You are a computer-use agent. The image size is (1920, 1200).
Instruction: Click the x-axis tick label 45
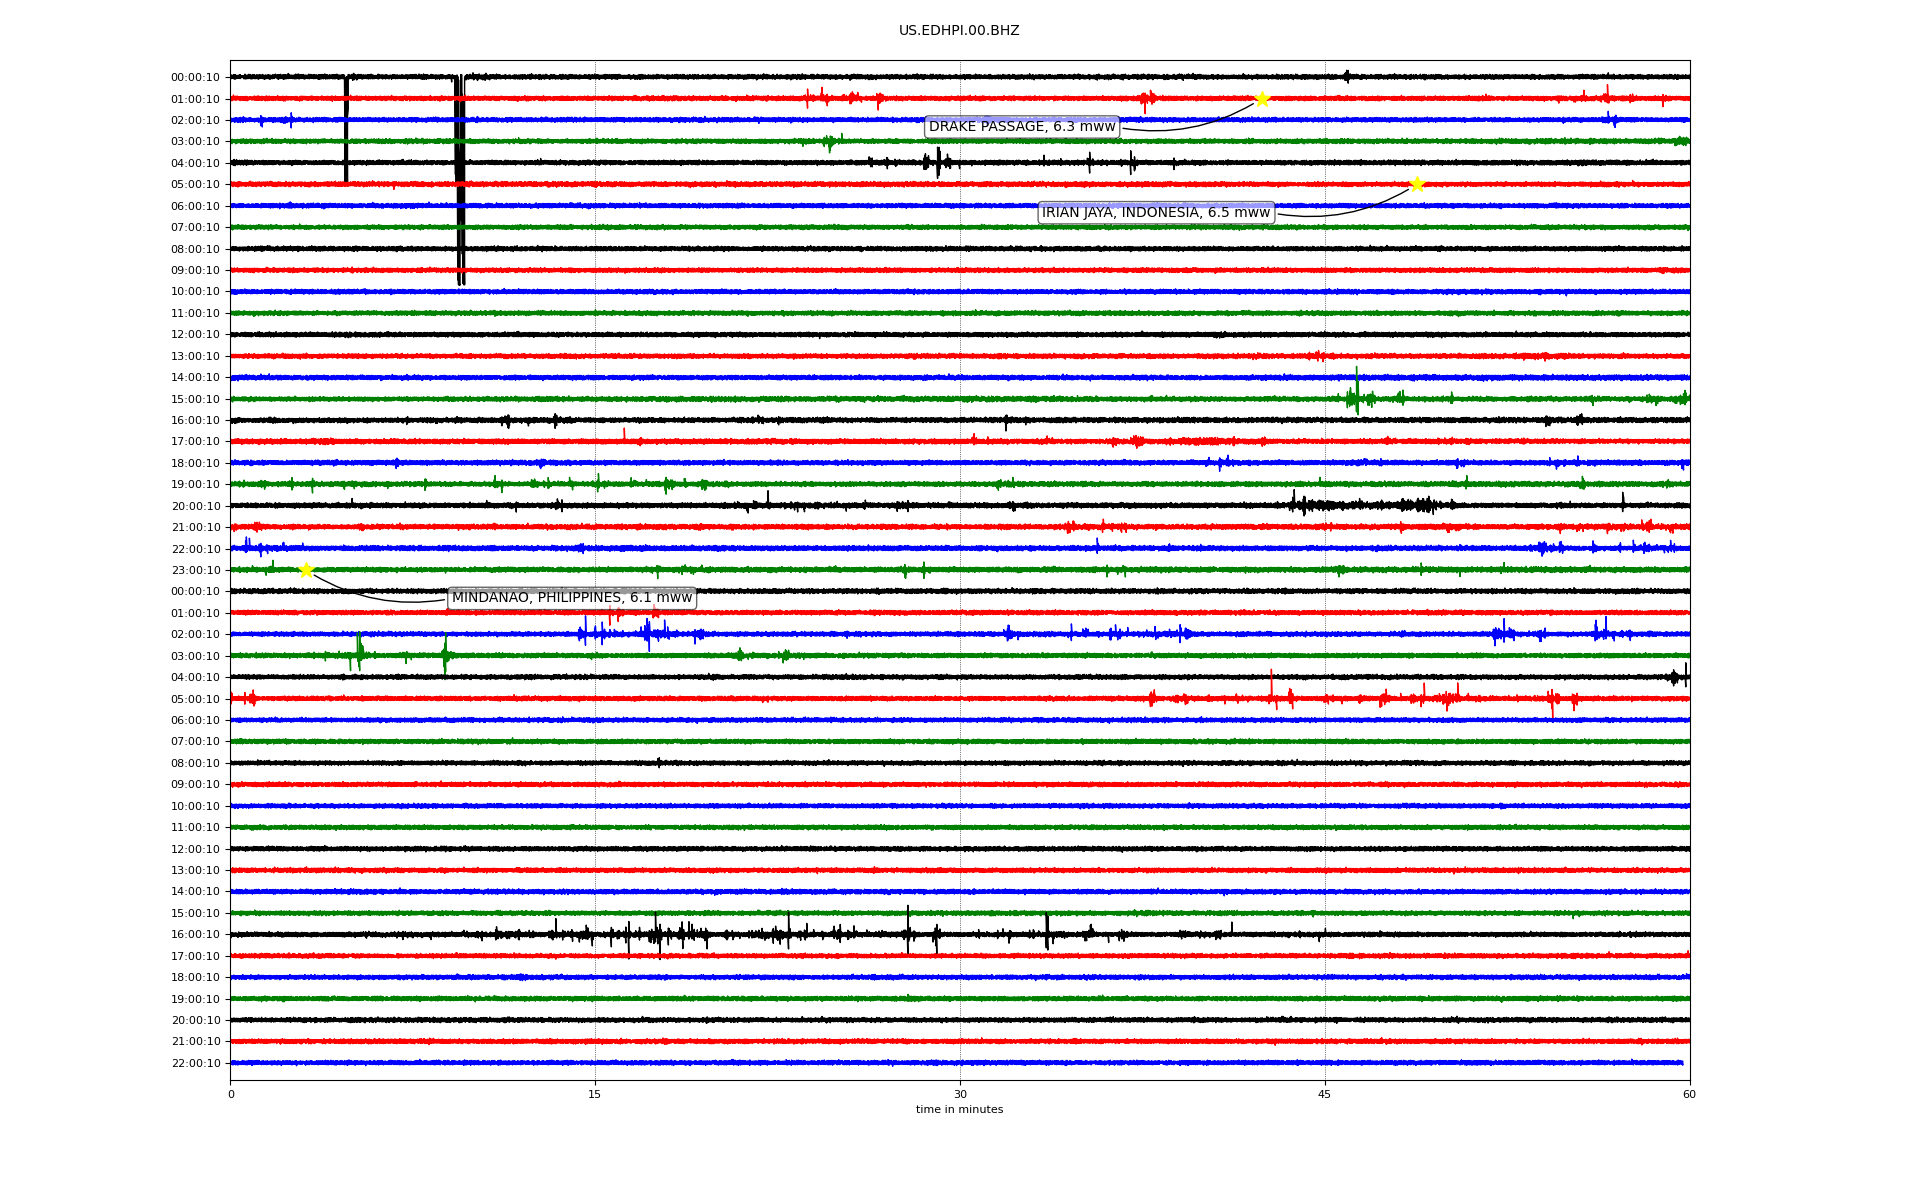1324,1094
